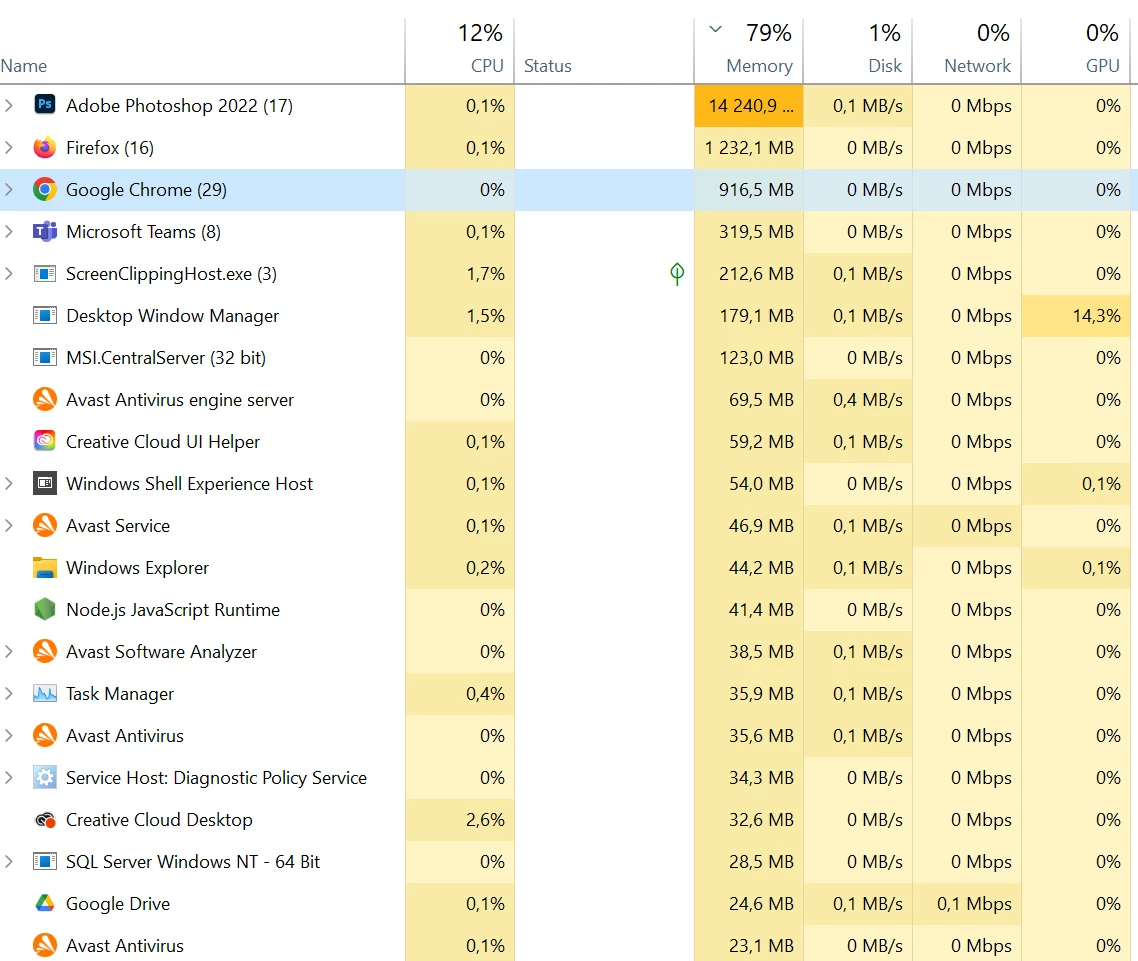Click Windows Shell Experience Host's 0,1% GPU value
Image resolution: width=1138 pixels, height=961 pixels.
pyautogui.click(x=1076, y=483)
